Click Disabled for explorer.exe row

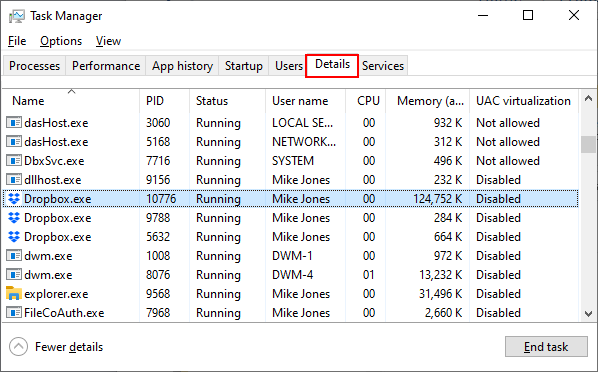tap(498, 294)
